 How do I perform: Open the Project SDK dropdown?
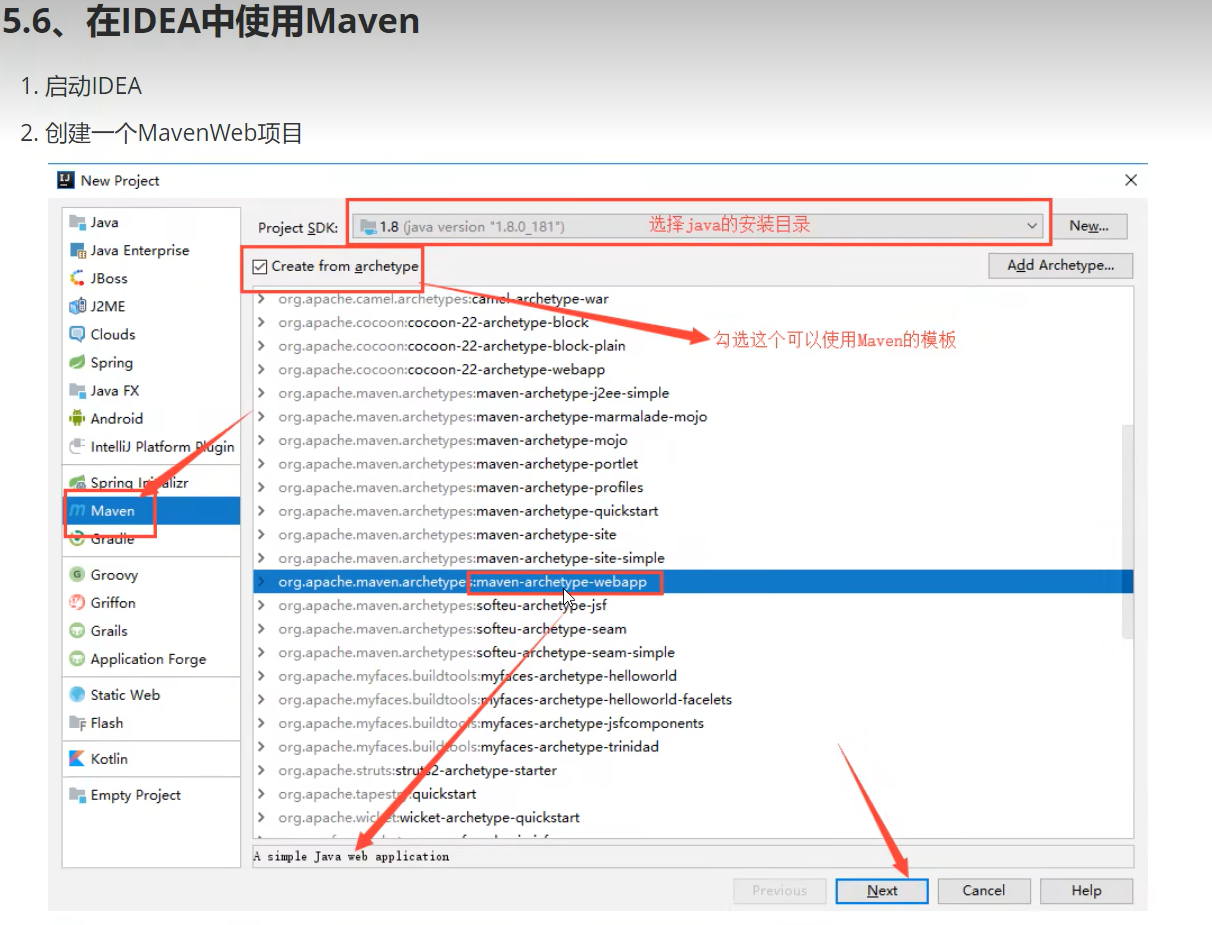(698, 227)
